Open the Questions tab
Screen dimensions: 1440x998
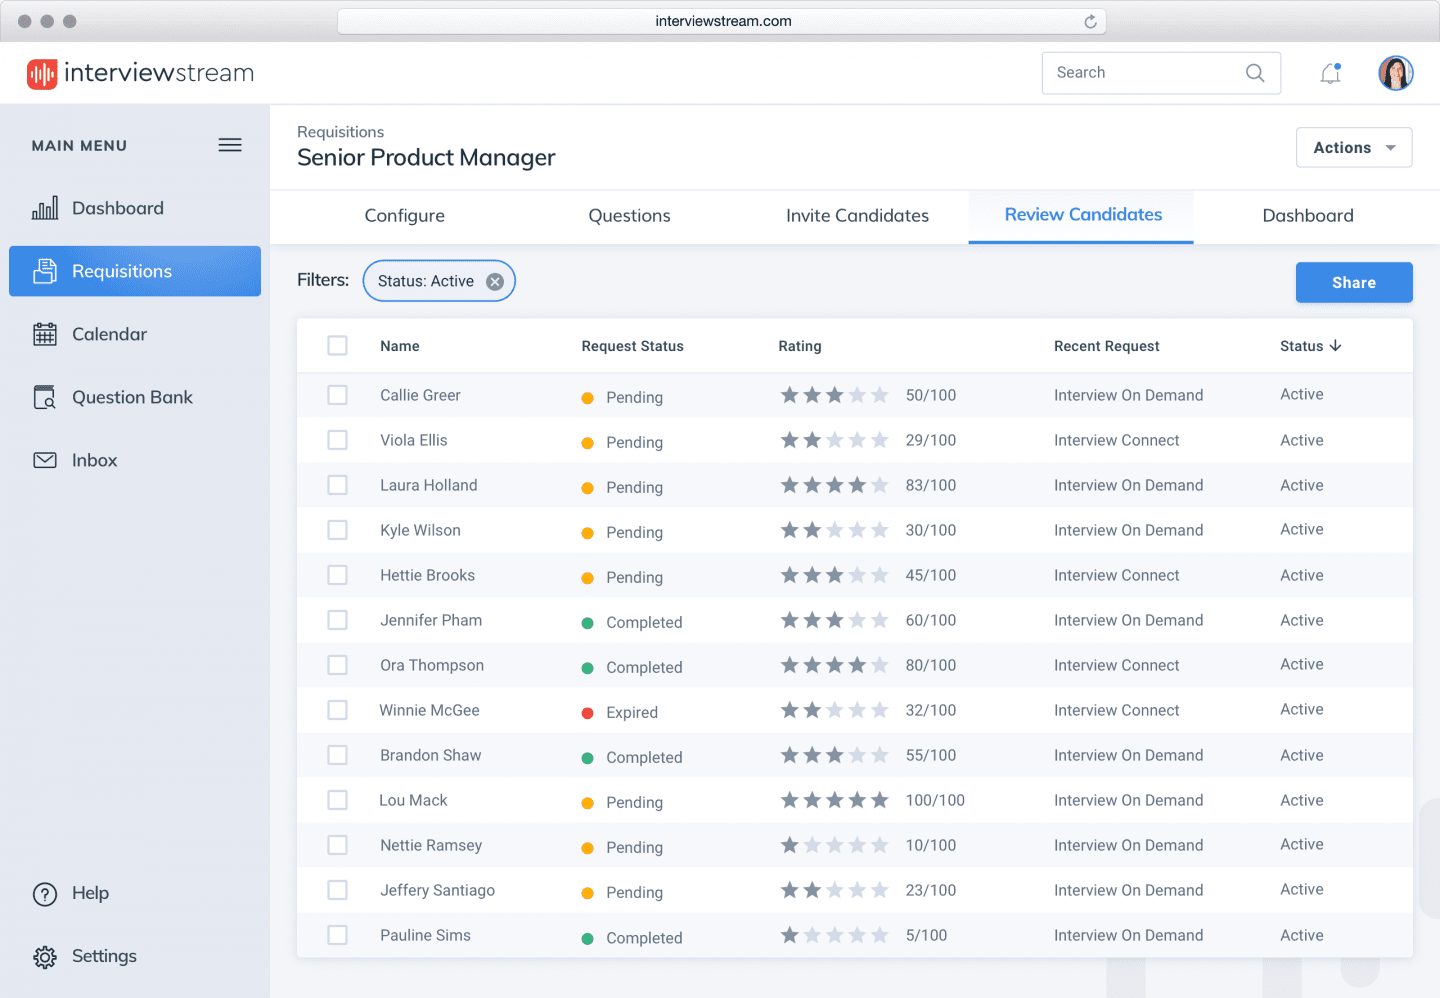[629, 216]
